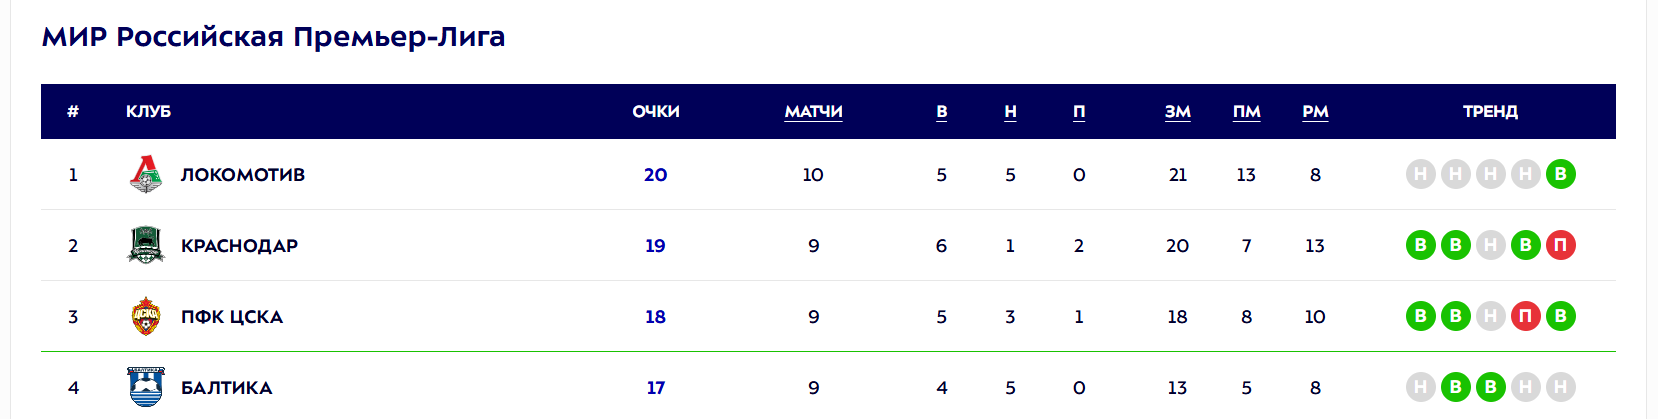Sort by П losses column header
Screen dimensions: 1658x419
coord(1079,112)
